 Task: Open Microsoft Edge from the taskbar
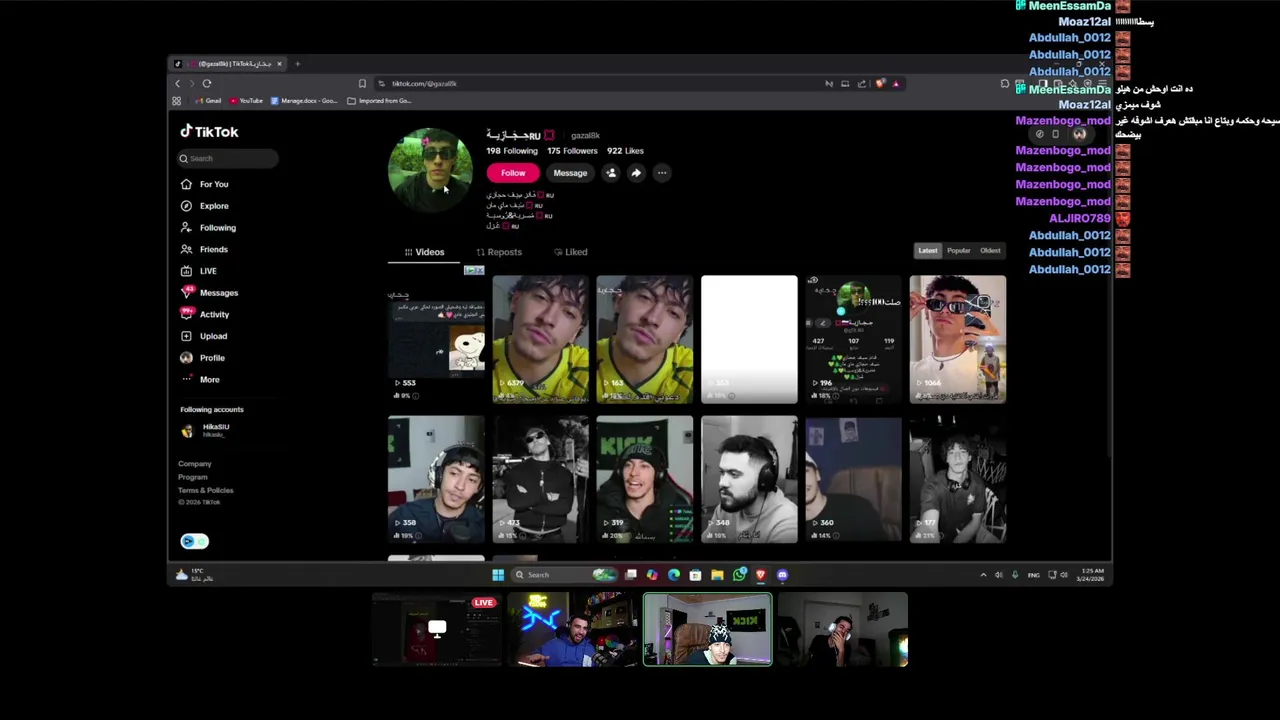click(674, 575)
